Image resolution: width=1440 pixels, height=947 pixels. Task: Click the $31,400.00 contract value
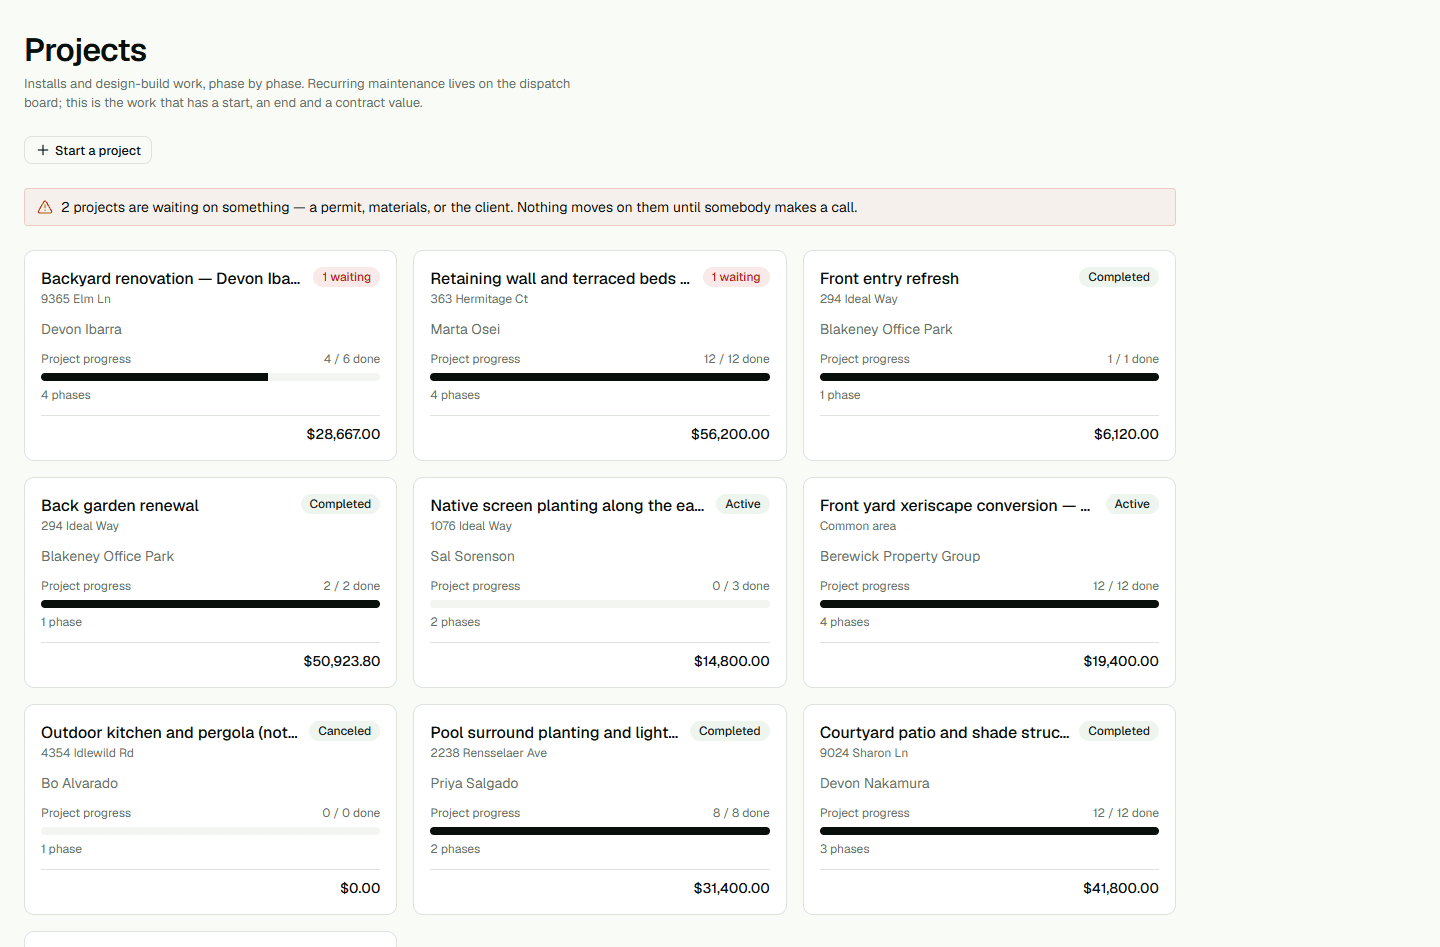732,888
